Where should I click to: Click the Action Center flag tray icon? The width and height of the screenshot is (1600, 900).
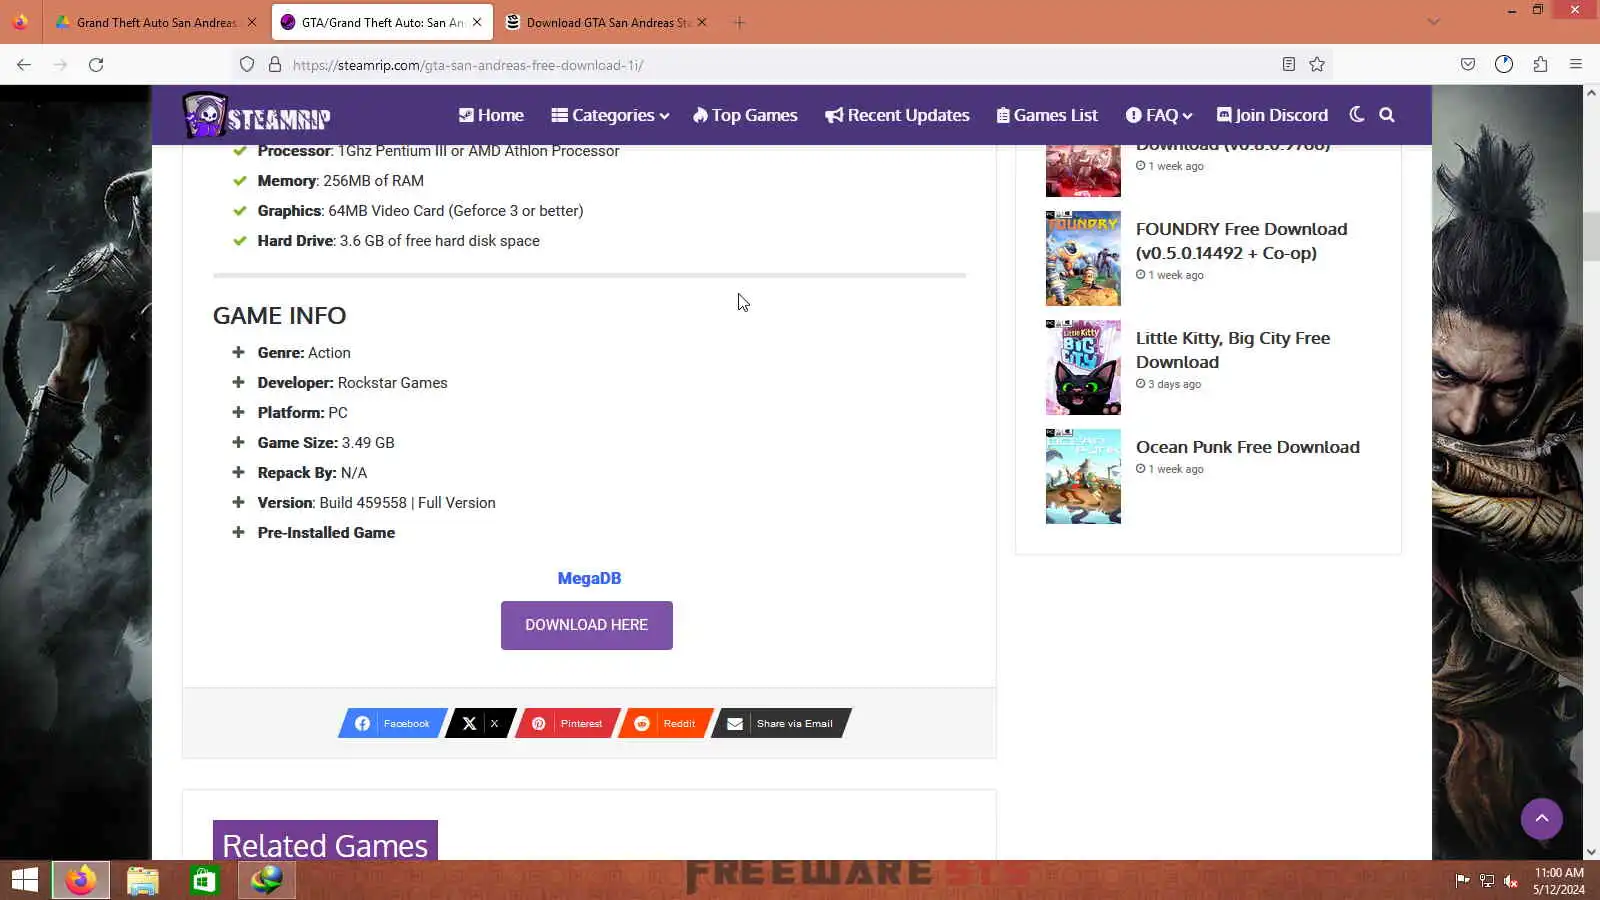click(x=1462, y=881)
